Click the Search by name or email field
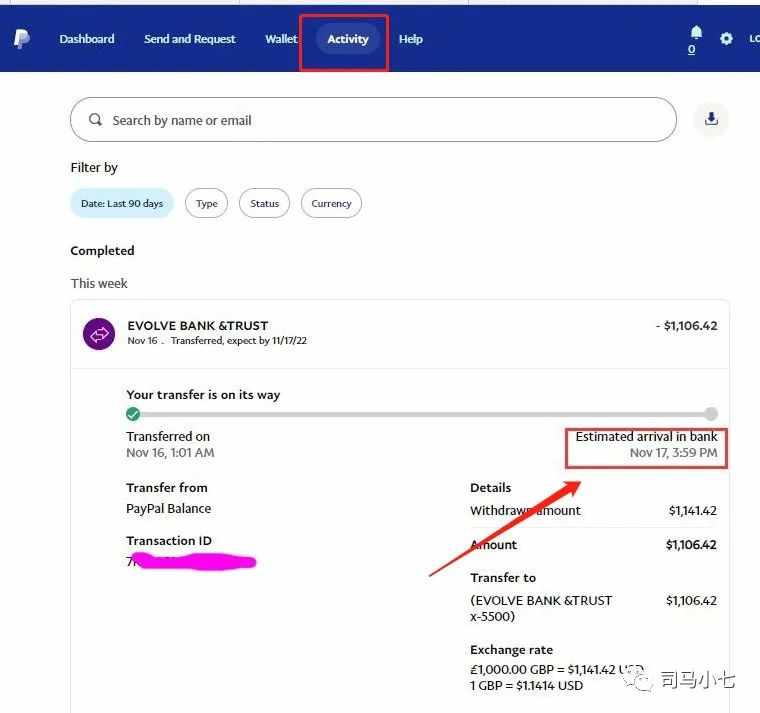760x713 pixels. coord(373,120)
